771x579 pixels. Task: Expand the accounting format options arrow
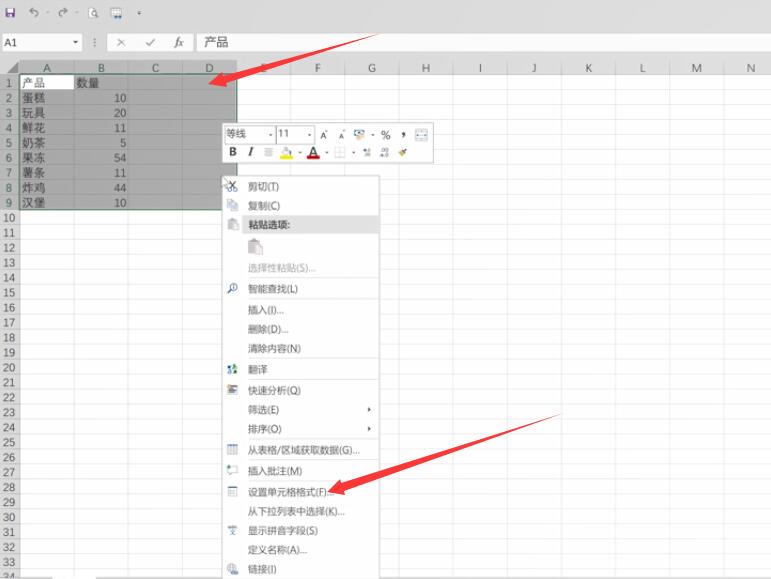pos(373,135)
